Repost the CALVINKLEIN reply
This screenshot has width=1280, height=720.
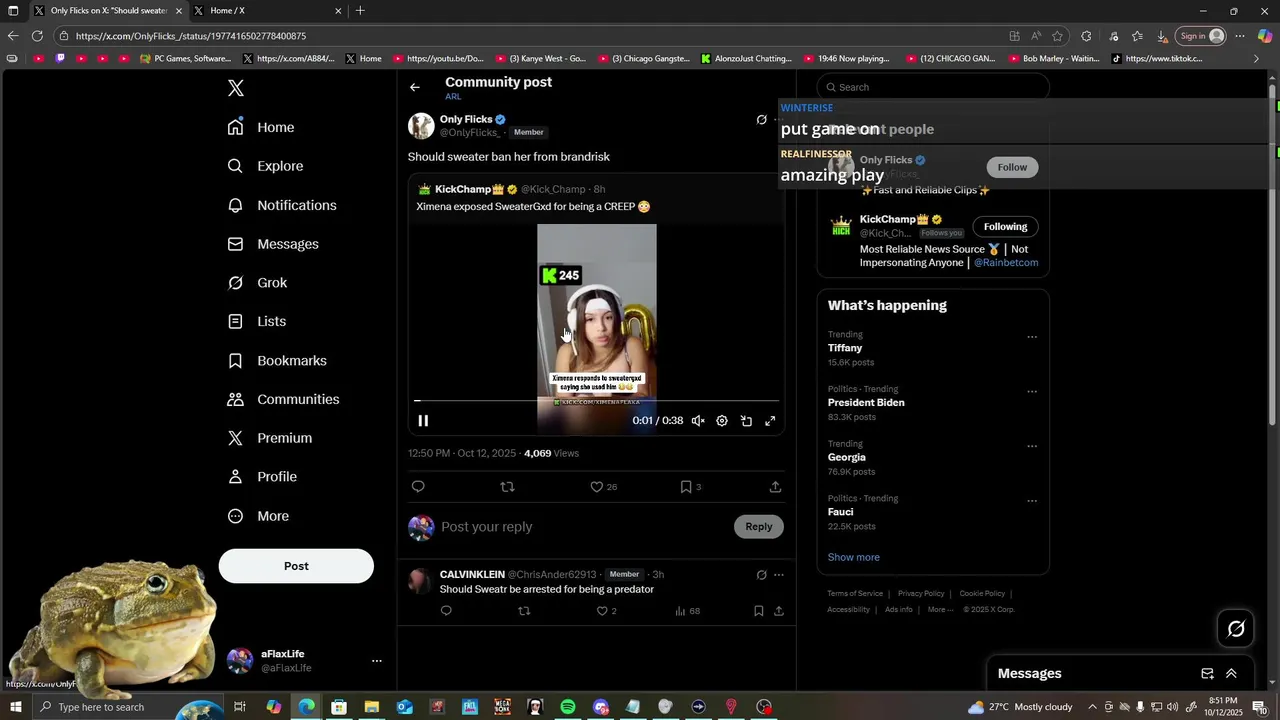(524, 611)
